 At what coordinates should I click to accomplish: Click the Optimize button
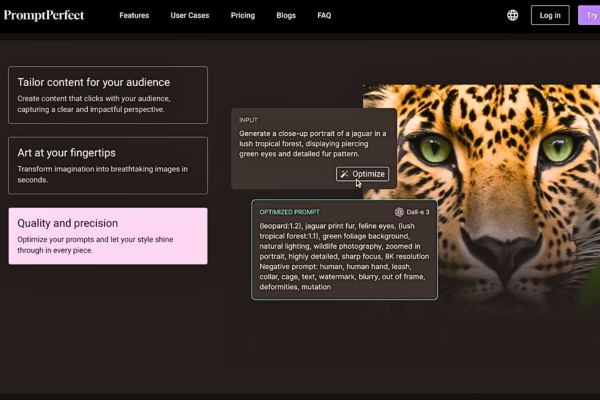[x=362, y=174]
